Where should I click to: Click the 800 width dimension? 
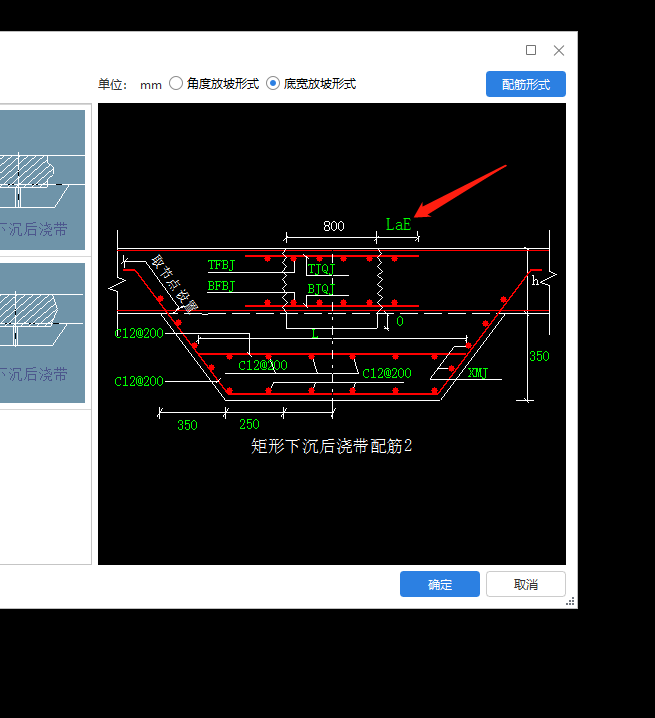(333, 226)
